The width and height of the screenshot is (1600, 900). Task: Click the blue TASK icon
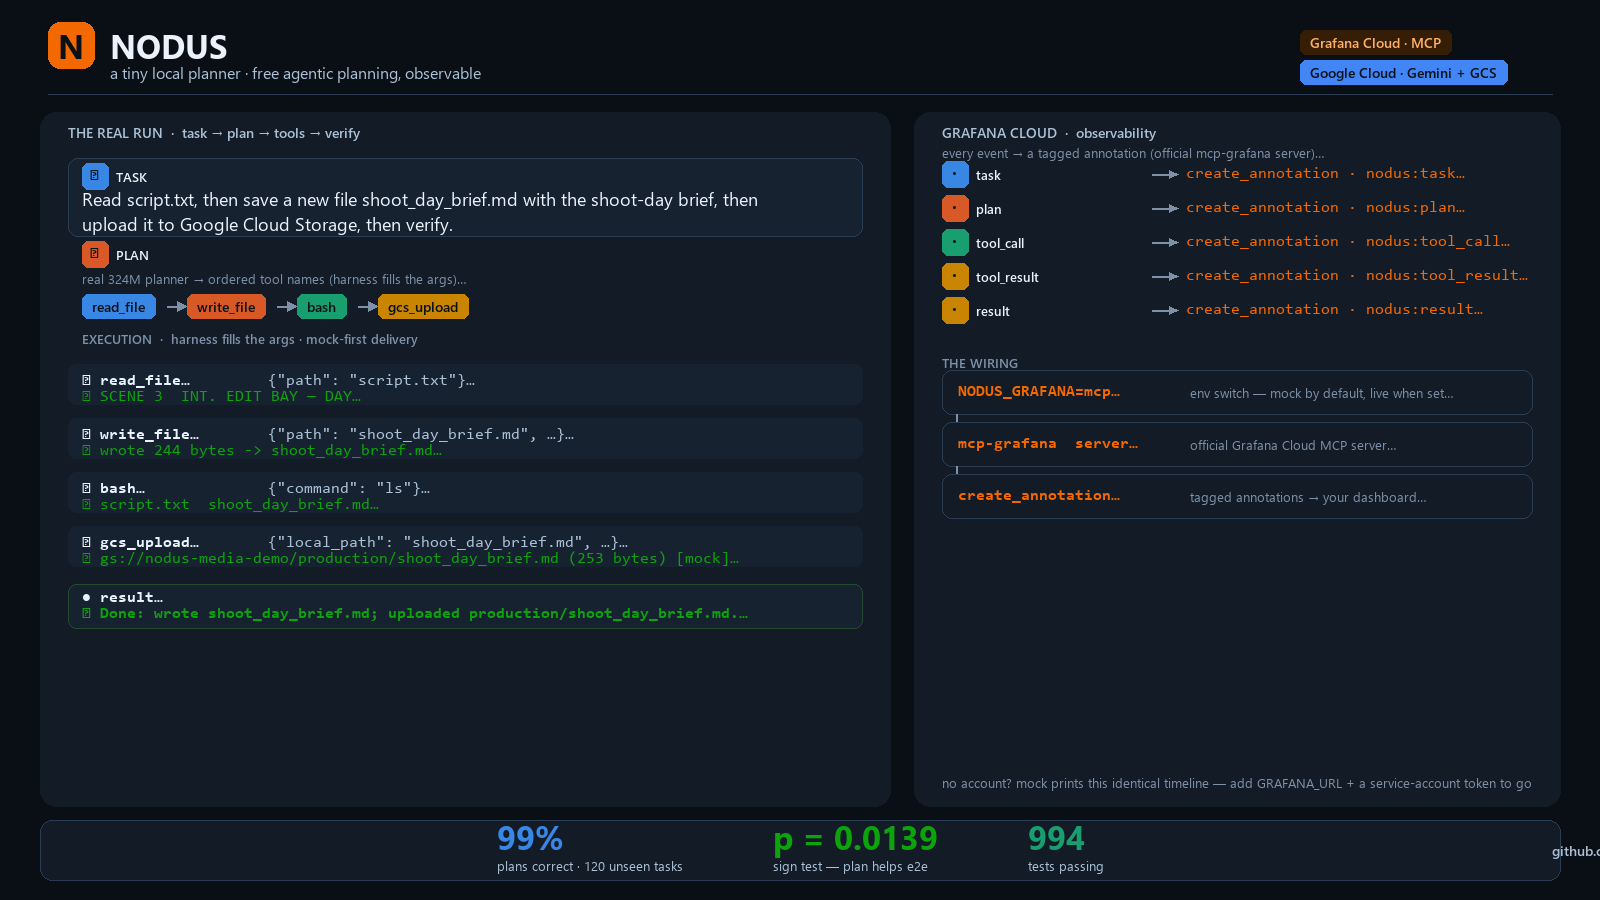click(95, 176)
